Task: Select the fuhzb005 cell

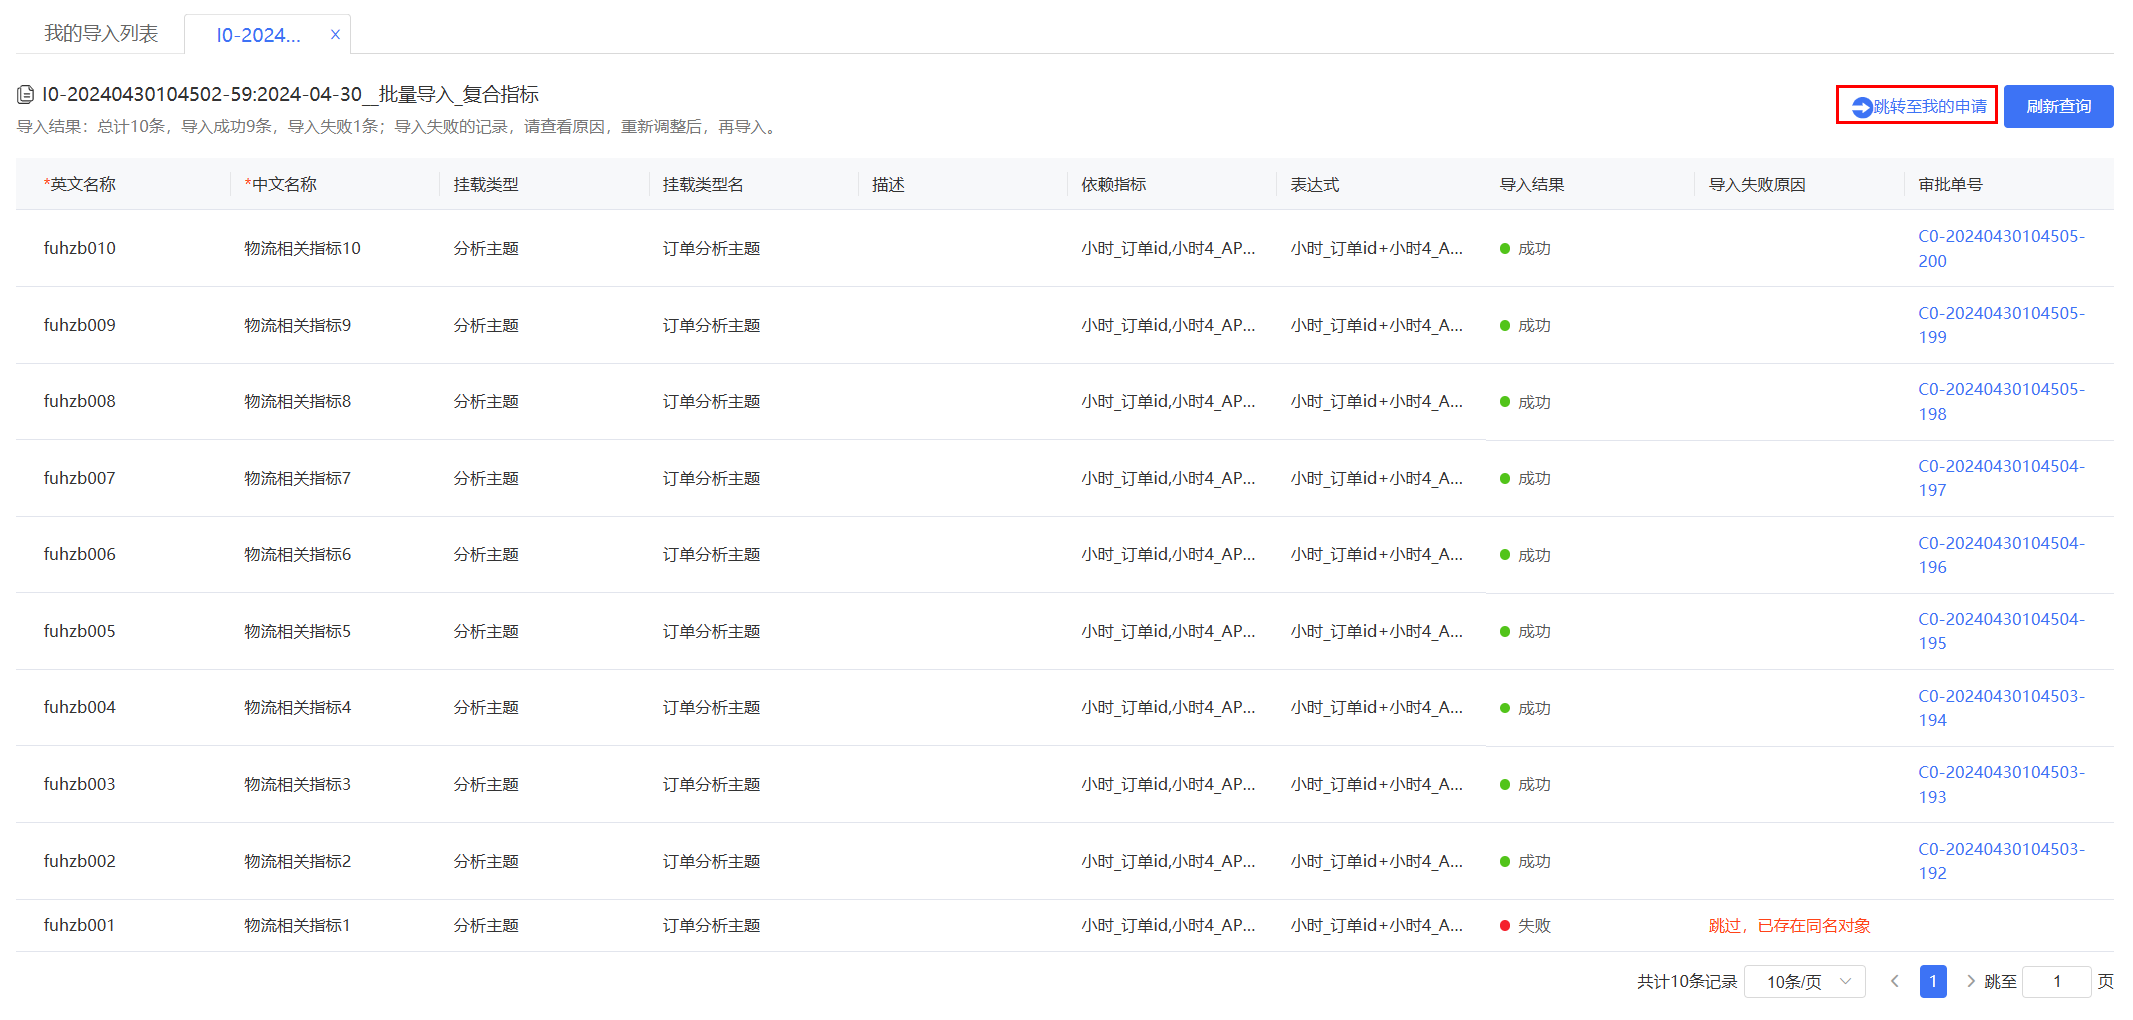Action: [80, 631]
